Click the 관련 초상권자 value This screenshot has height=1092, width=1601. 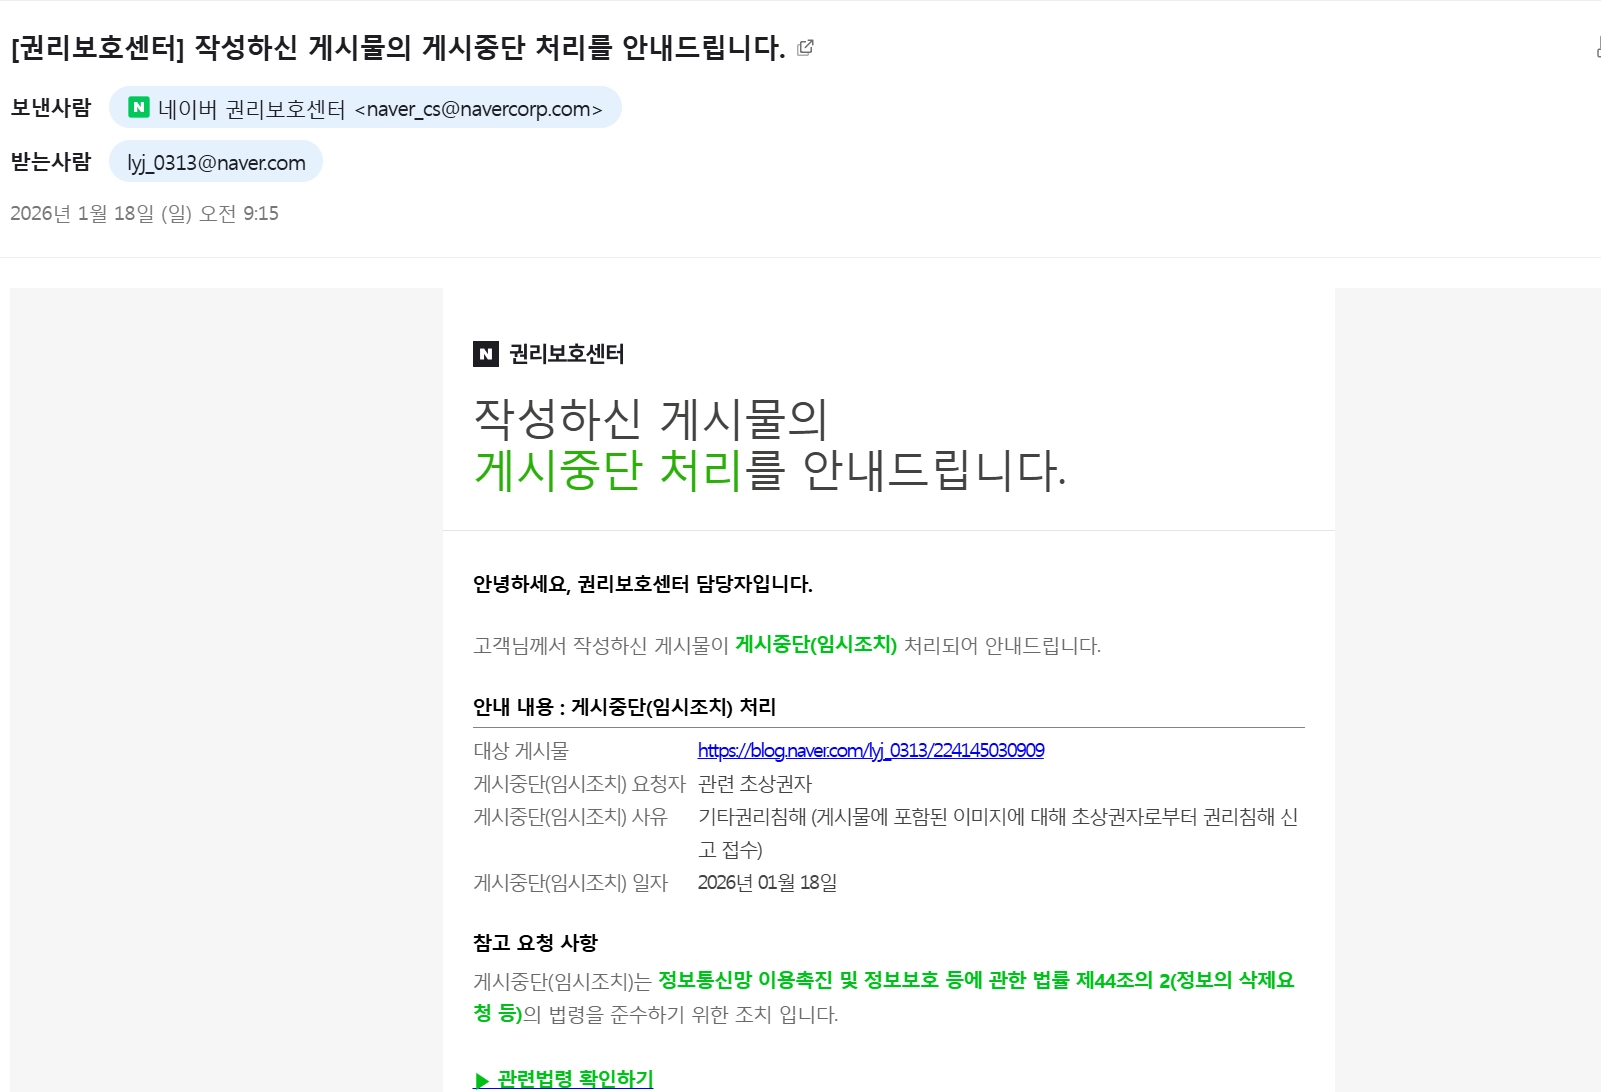[755, 783]
